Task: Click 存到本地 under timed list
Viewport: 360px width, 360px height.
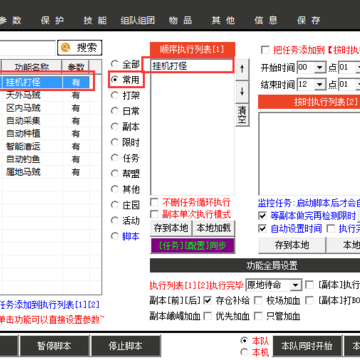Action: point(292,245)
